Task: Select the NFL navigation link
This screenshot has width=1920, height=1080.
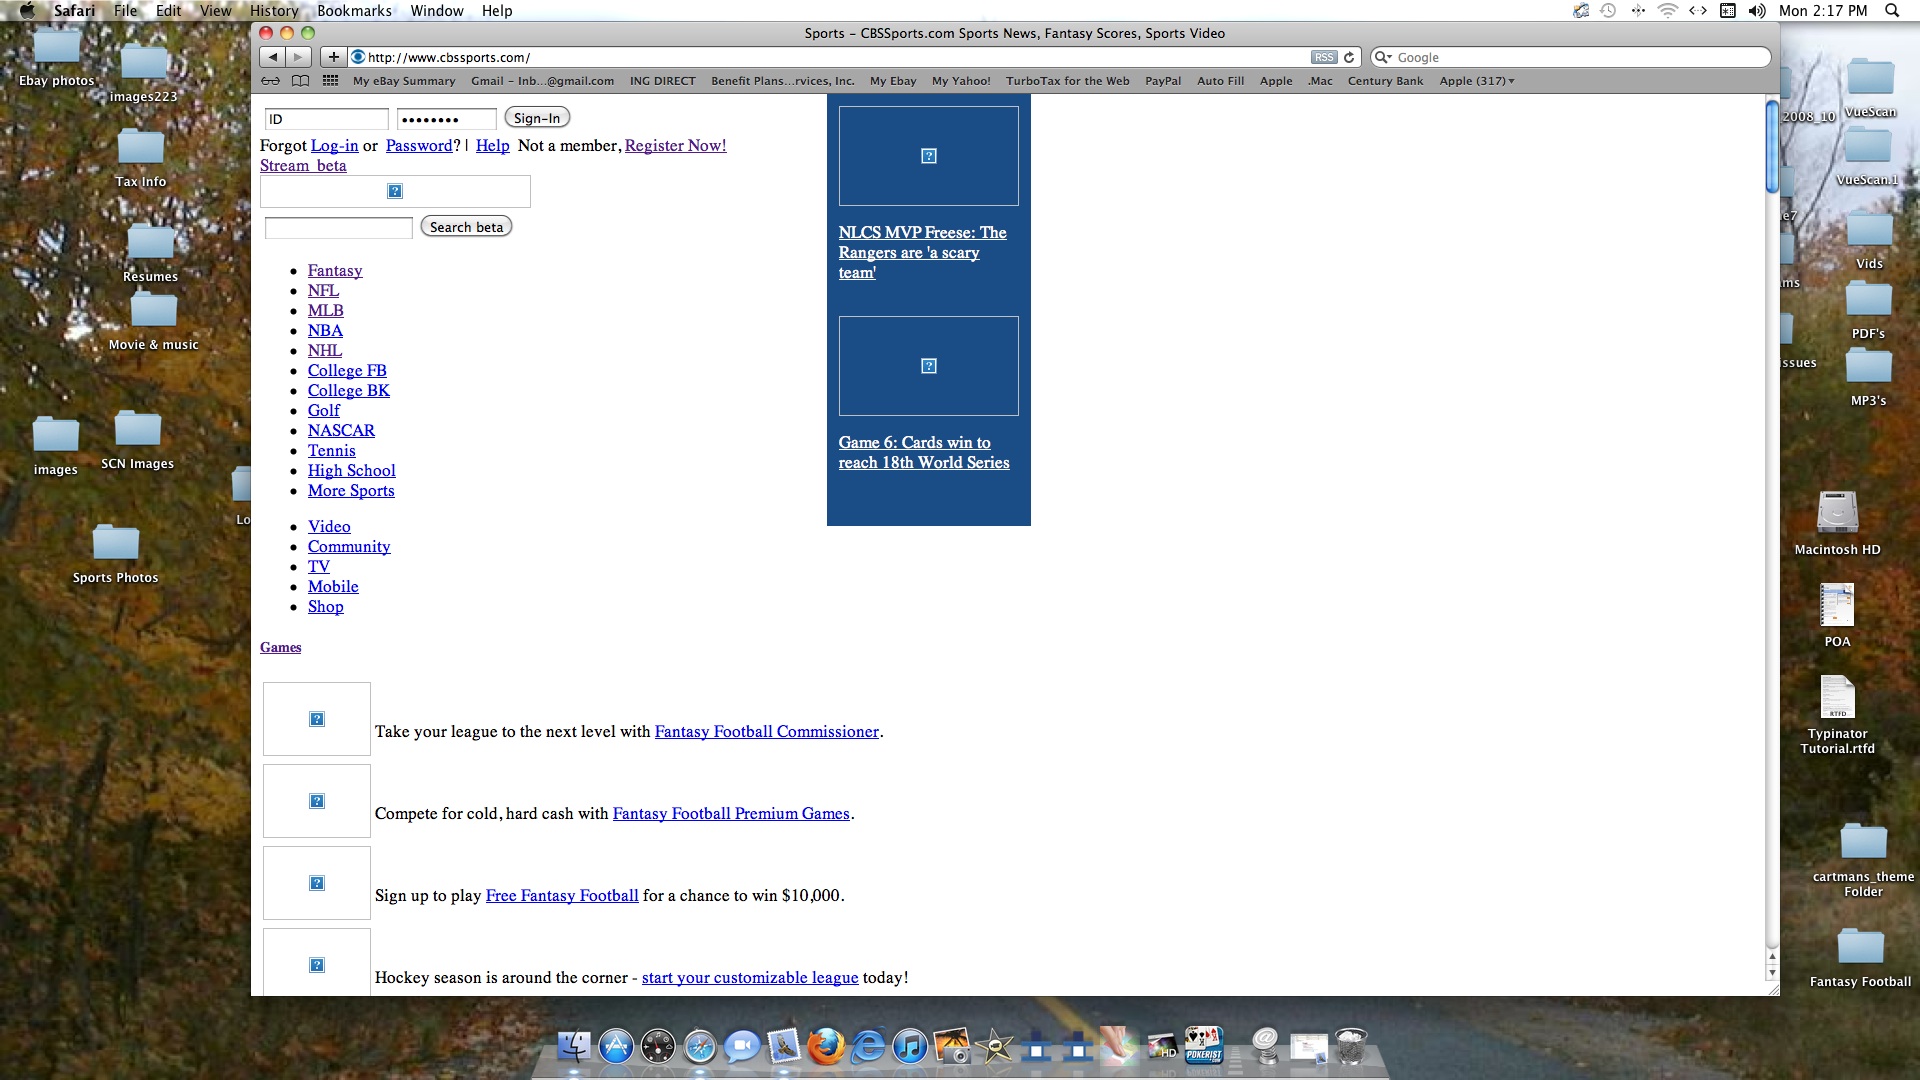Action: [x=323, y=290]
